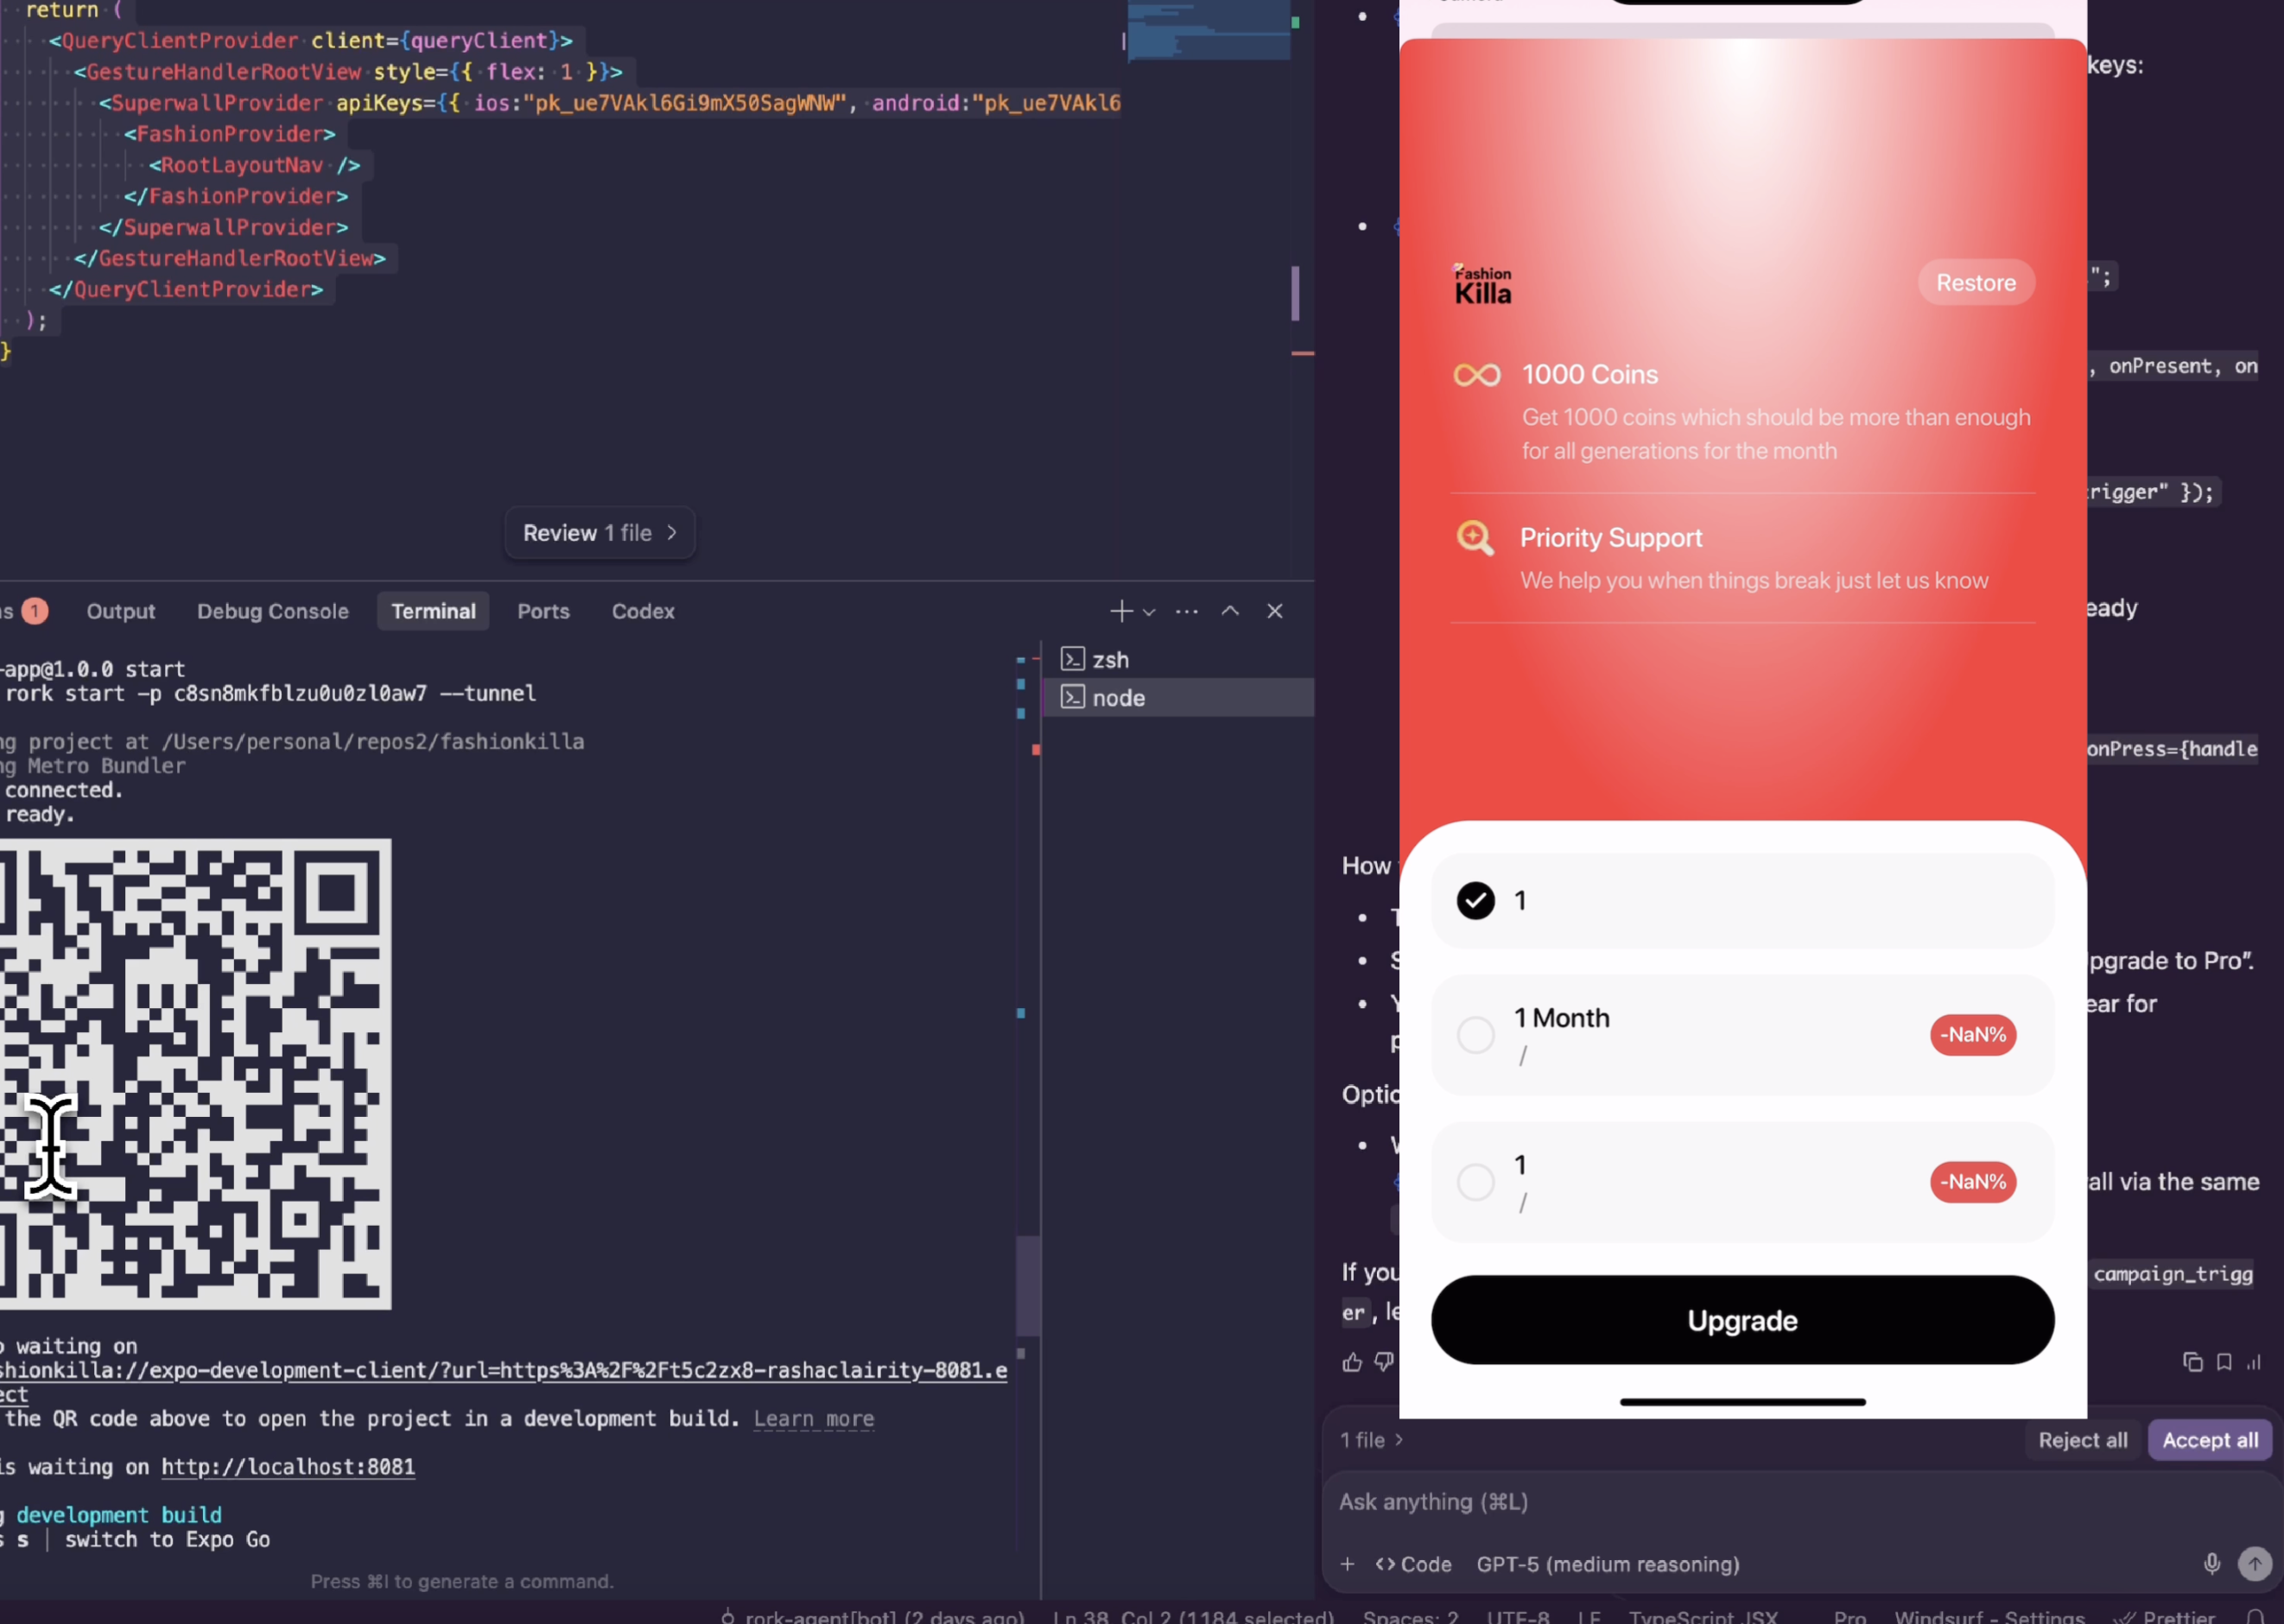Click the thumbs up feedback icon
2284x1624 pixels.
tap(1352, 1362)
